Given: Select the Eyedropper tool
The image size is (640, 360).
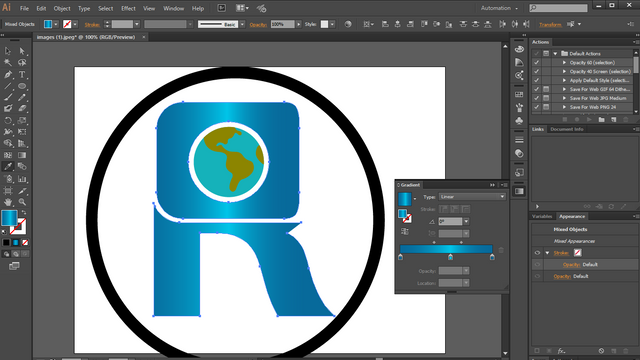Looking at the screenshot, I should click(8, 167).
